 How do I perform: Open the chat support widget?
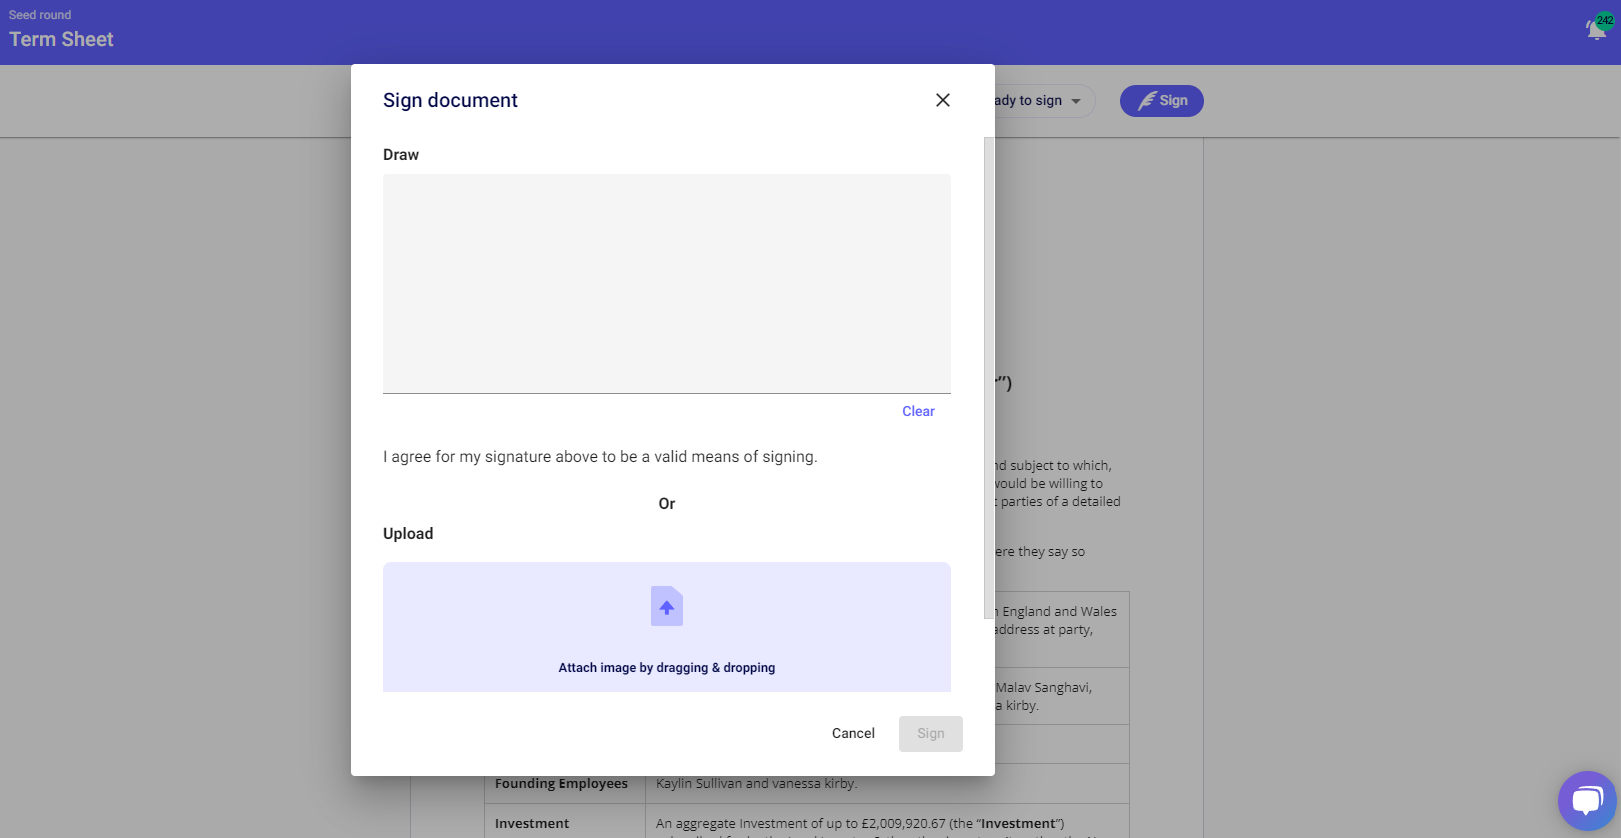[1586, 800]
